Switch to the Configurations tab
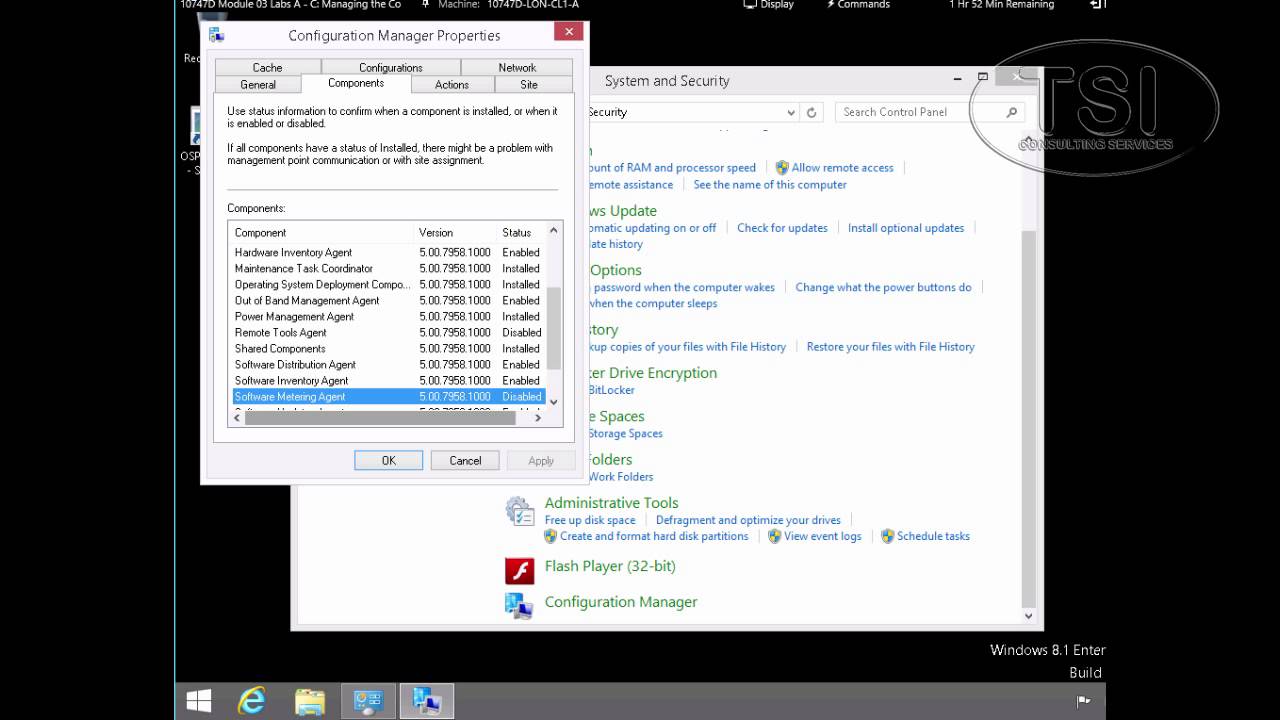 [x=391, y=67]
